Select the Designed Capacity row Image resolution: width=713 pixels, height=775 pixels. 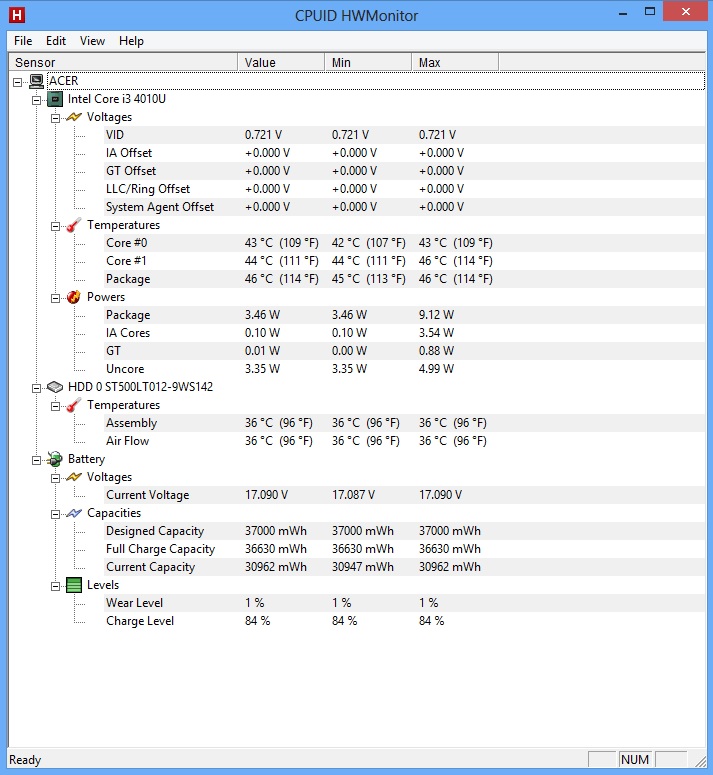coord(405,531)
